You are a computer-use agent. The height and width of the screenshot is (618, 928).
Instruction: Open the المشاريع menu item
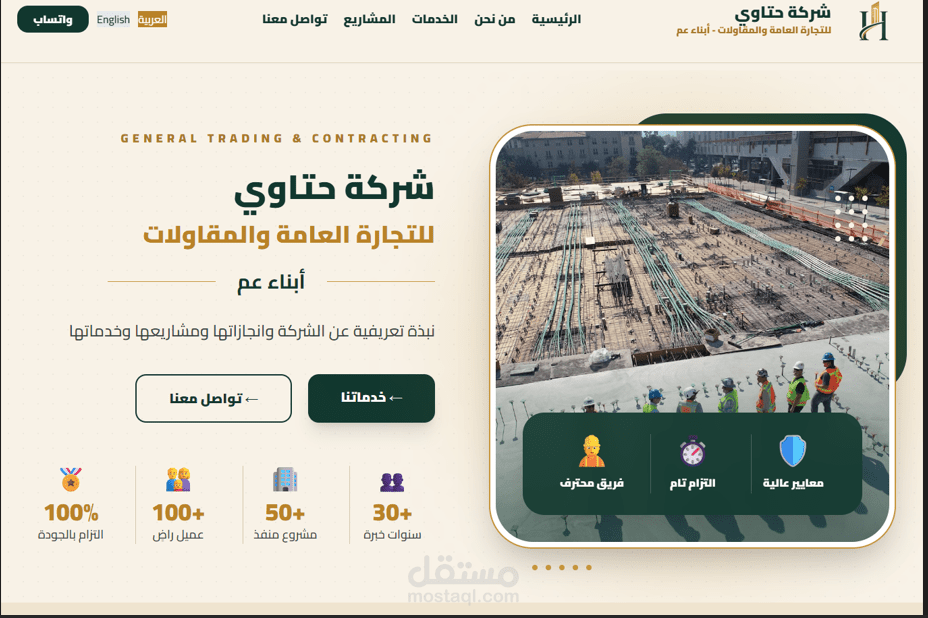point(369,20)
